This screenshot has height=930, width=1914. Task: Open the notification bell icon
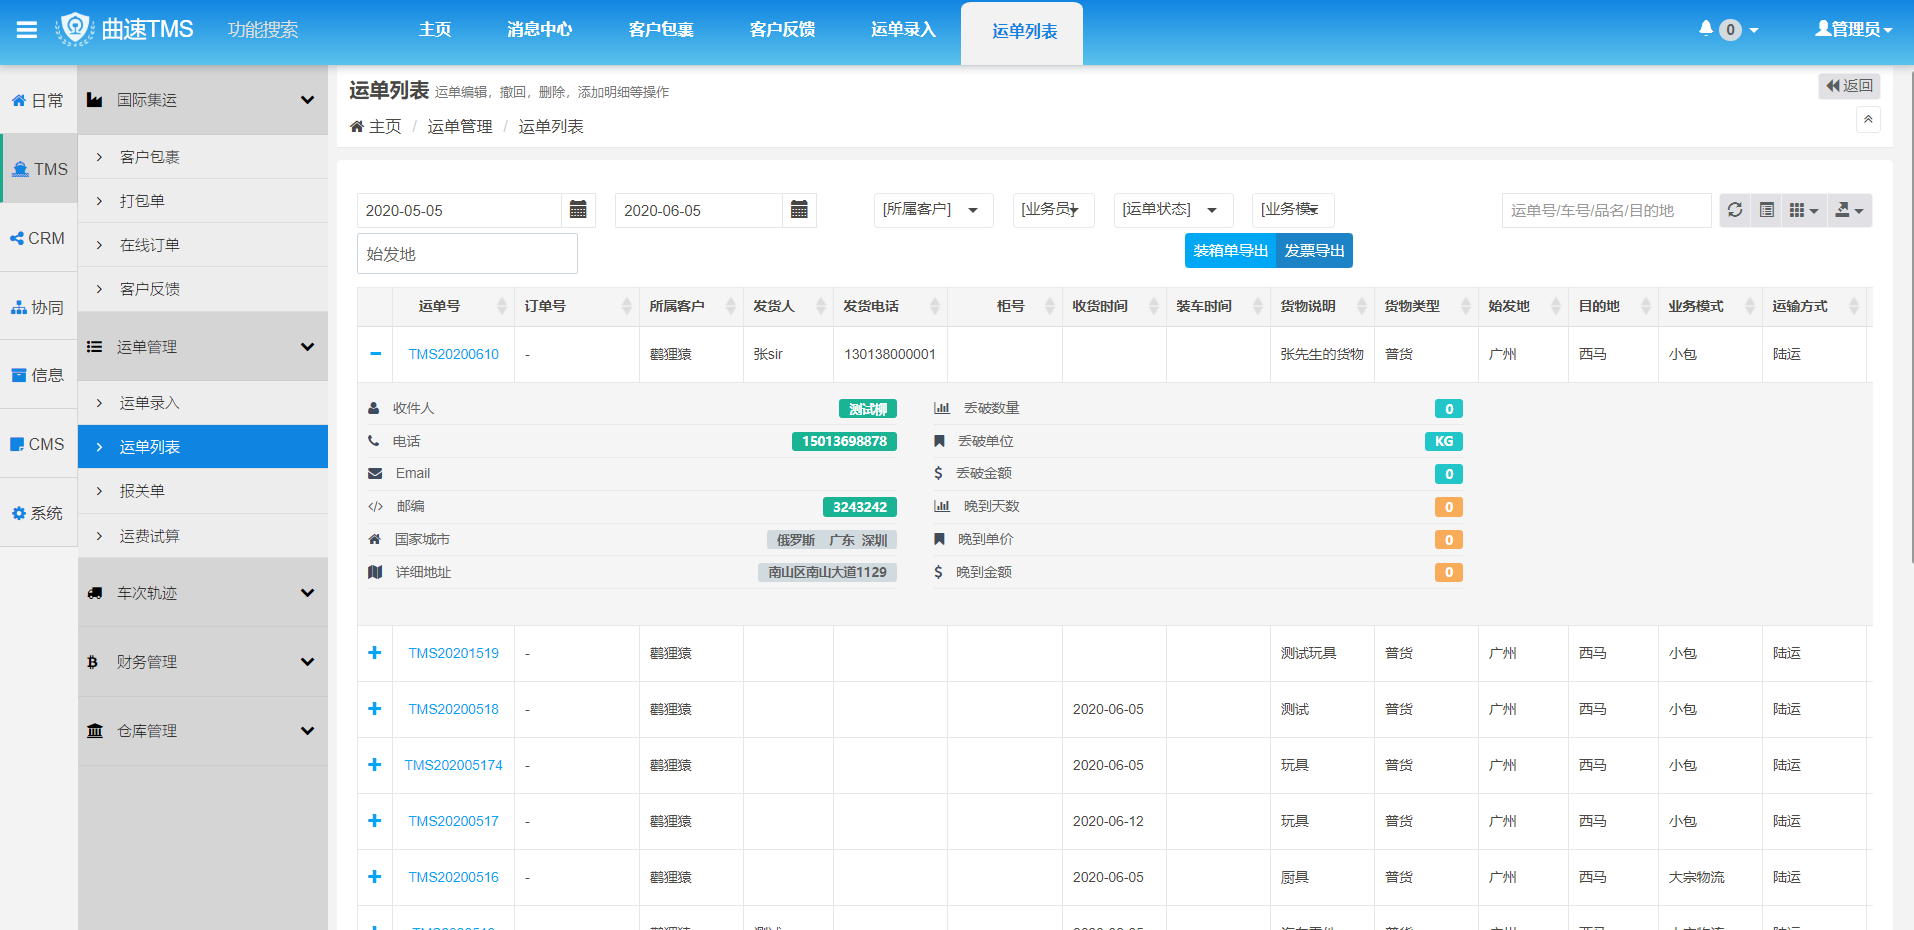point(1706,28)
